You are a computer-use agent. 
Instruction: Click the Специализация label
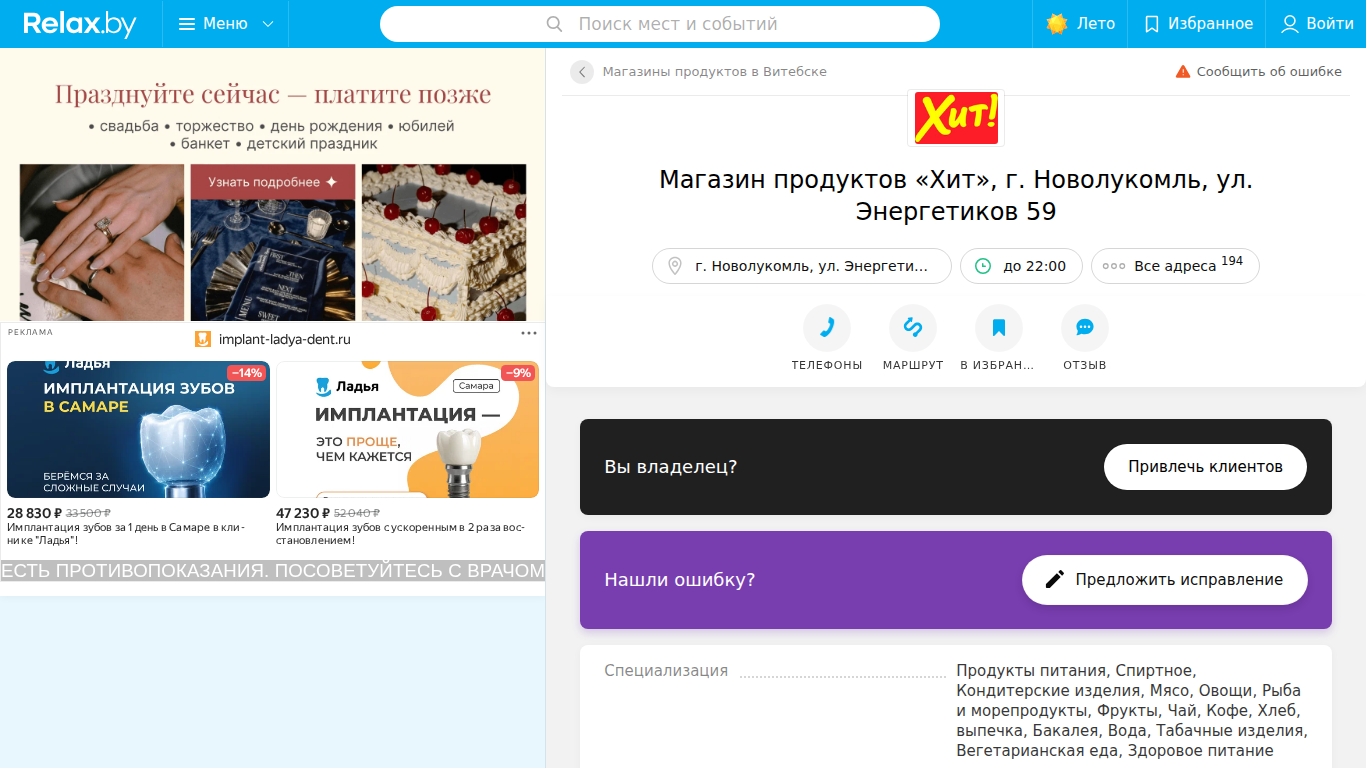[x=666, y=671]
